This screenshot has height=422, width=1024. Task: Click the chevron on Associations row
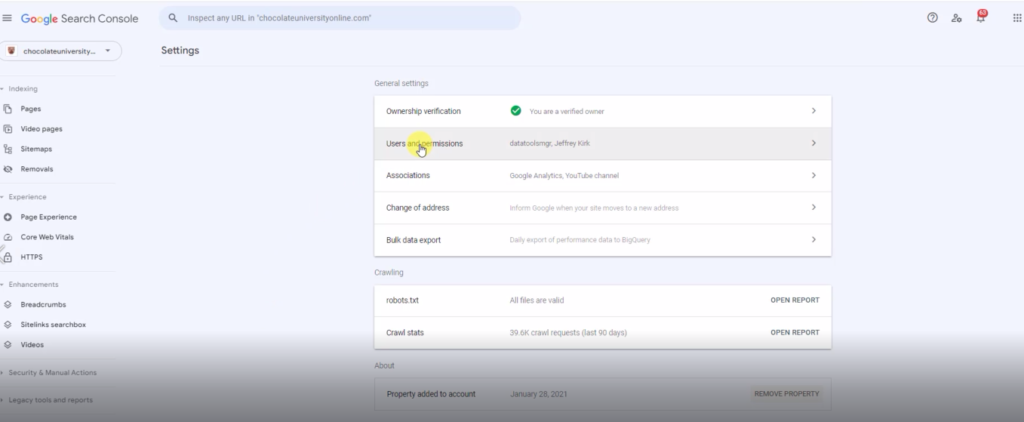click(814, 175)
